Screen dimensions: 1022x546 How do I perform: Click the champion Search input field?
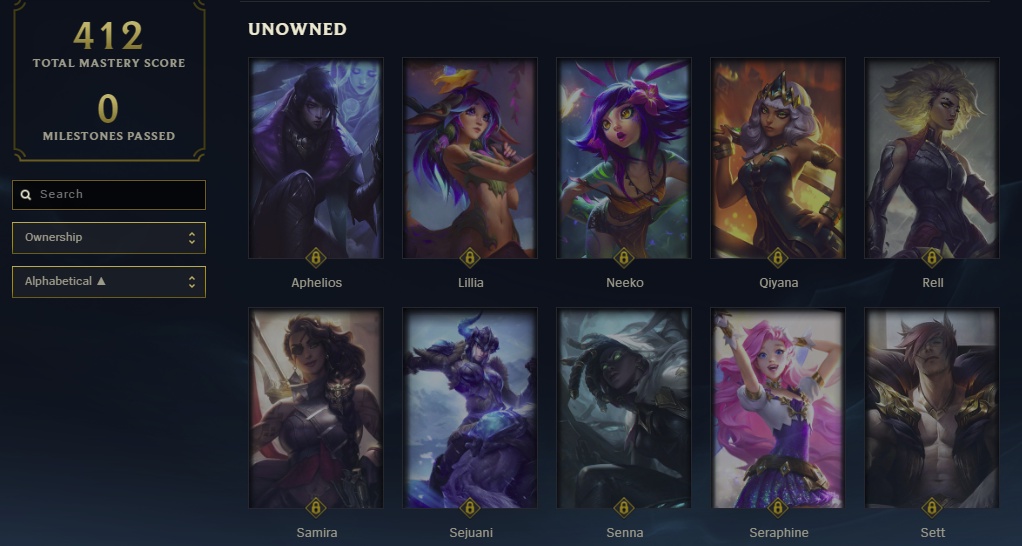click(109, 195)
